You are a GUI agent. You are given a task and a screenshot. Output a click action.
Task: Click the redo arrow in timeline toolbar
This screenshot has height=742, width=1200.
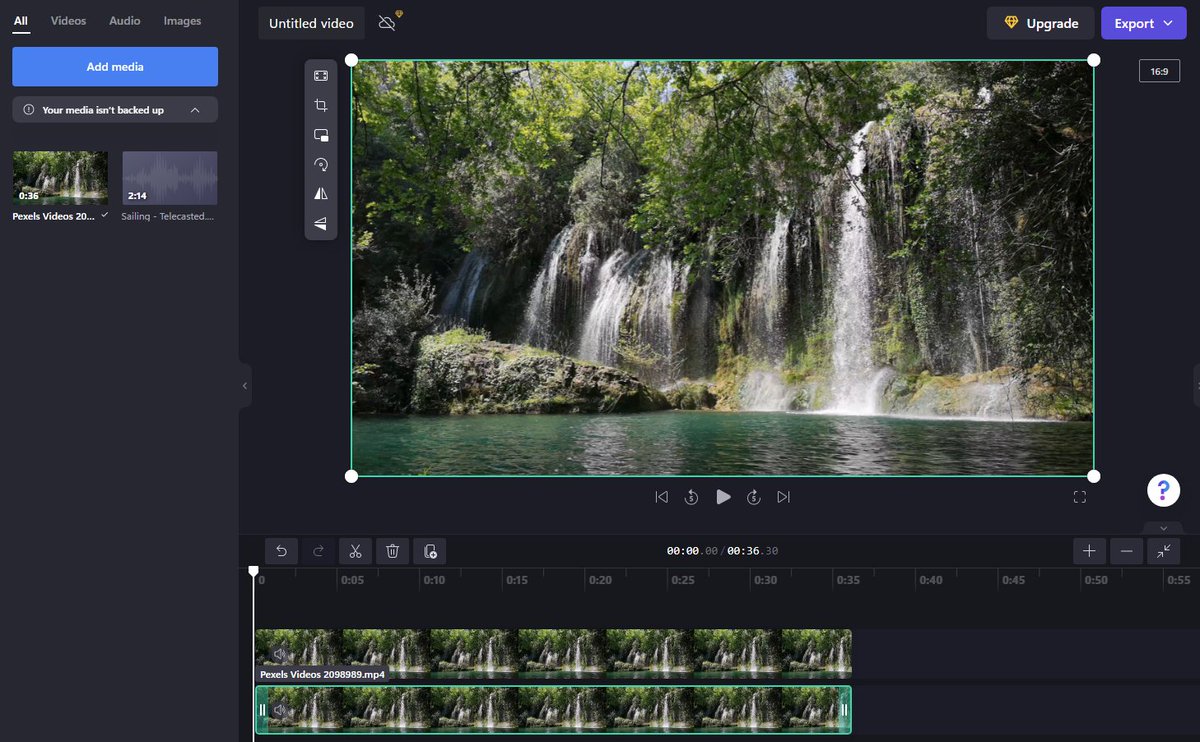pyautogui.click(x=318, y=550)
